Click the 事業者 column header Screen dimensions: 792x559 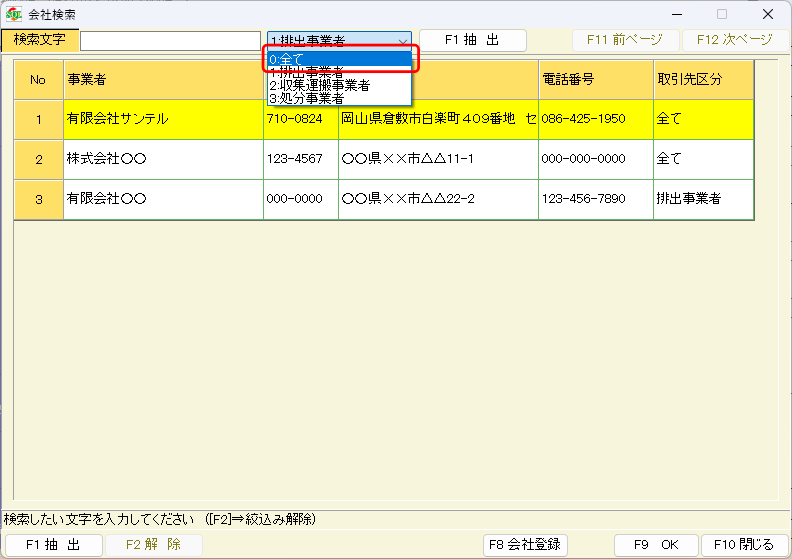pyautogui.click(x=162, y=79)
